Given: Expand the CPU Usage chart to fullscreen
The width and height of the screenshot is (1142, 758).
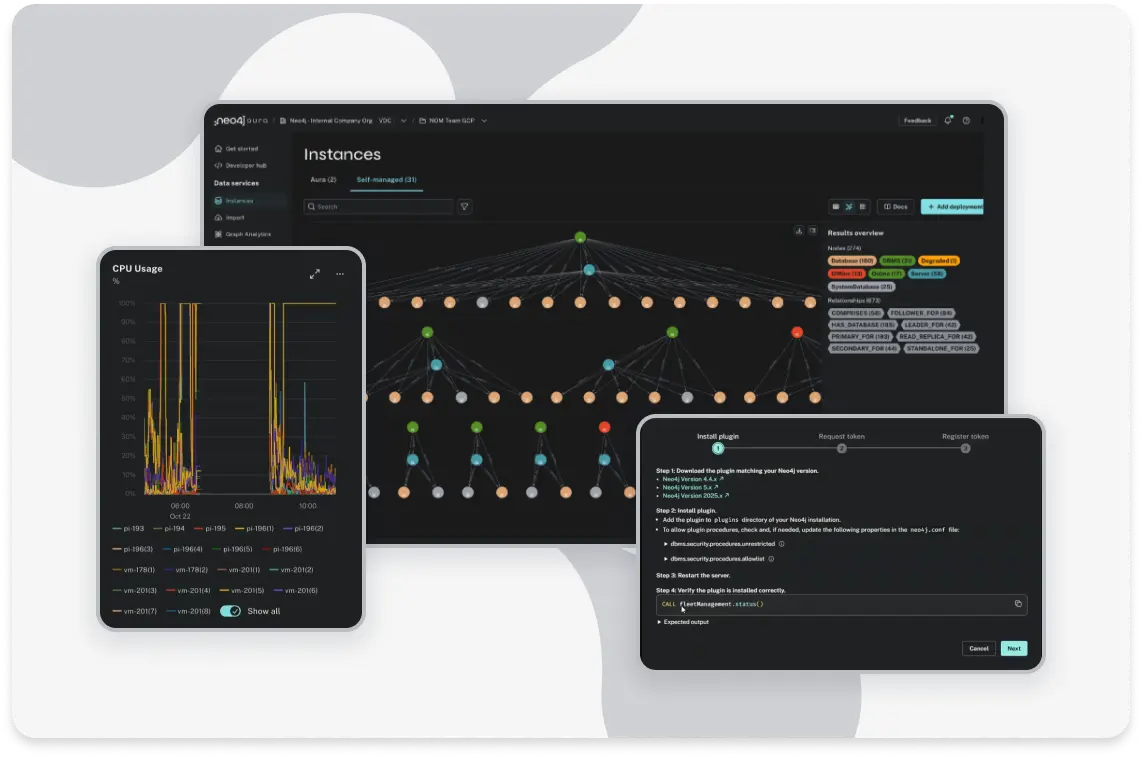Looking at the screenshot, I should tap(314, 274).
